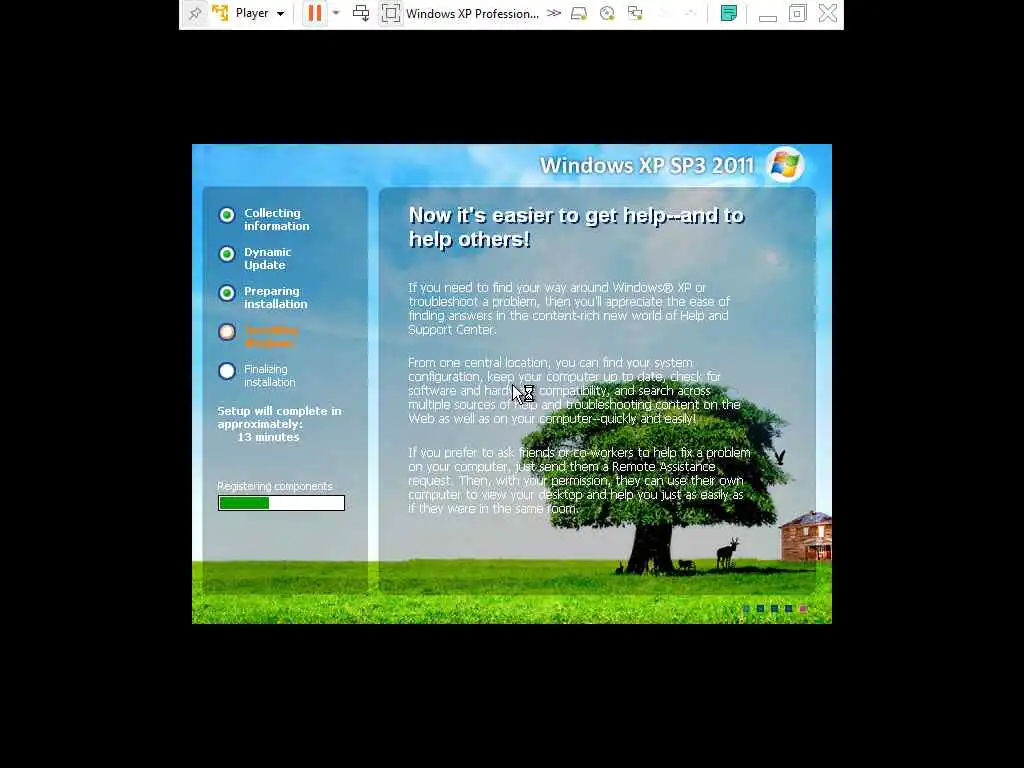
Task: Close the VMware Player window
Action: pos(827,13)
